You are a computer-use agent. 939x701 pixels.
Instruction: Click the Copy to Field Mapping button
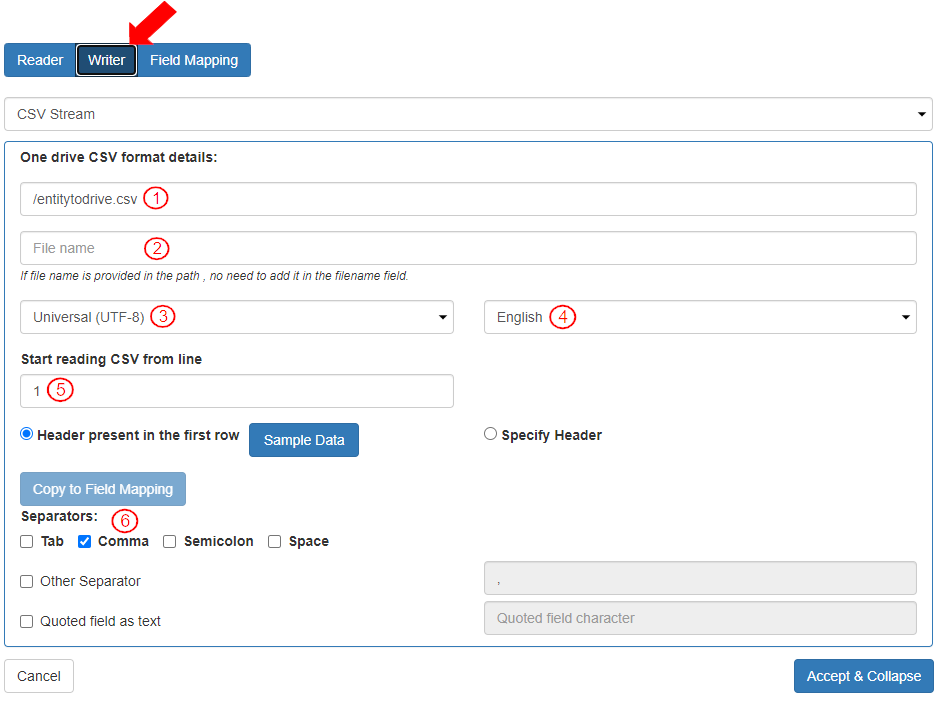103,489
